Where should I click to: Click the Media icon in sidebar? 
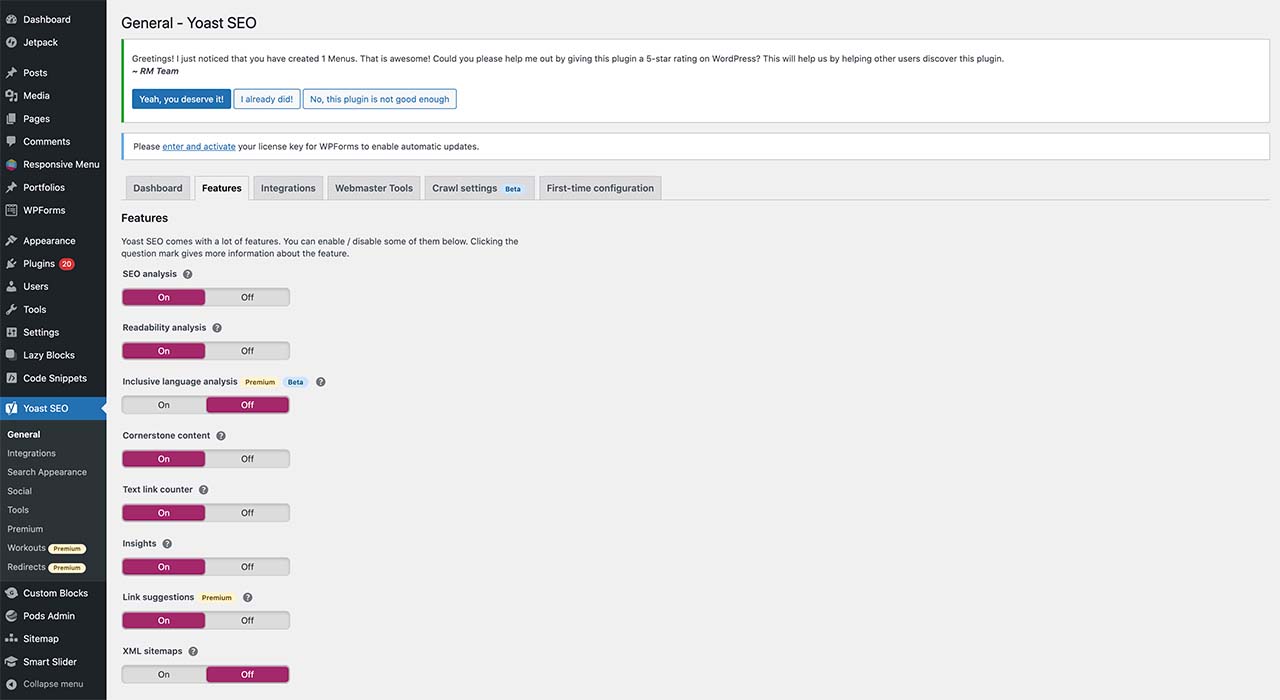(11, 96)
